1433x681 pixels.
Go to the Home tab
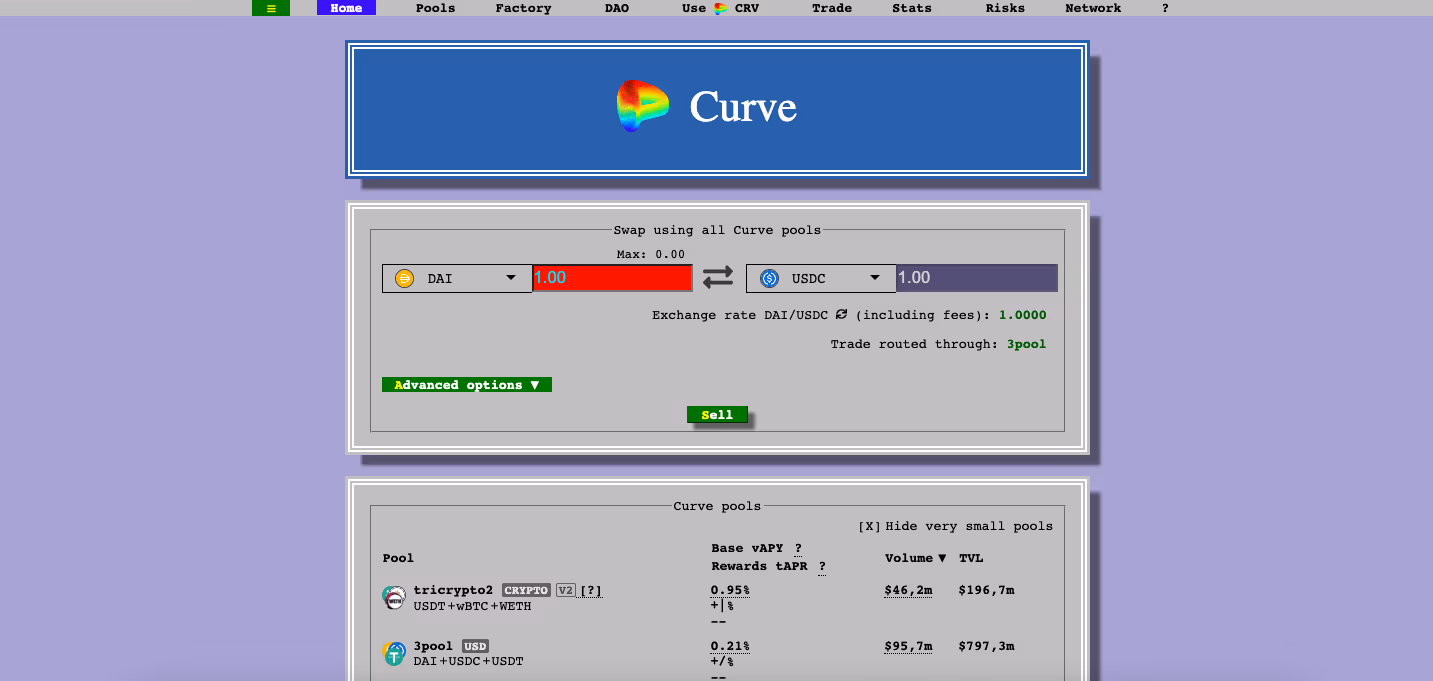click(346, 8)
